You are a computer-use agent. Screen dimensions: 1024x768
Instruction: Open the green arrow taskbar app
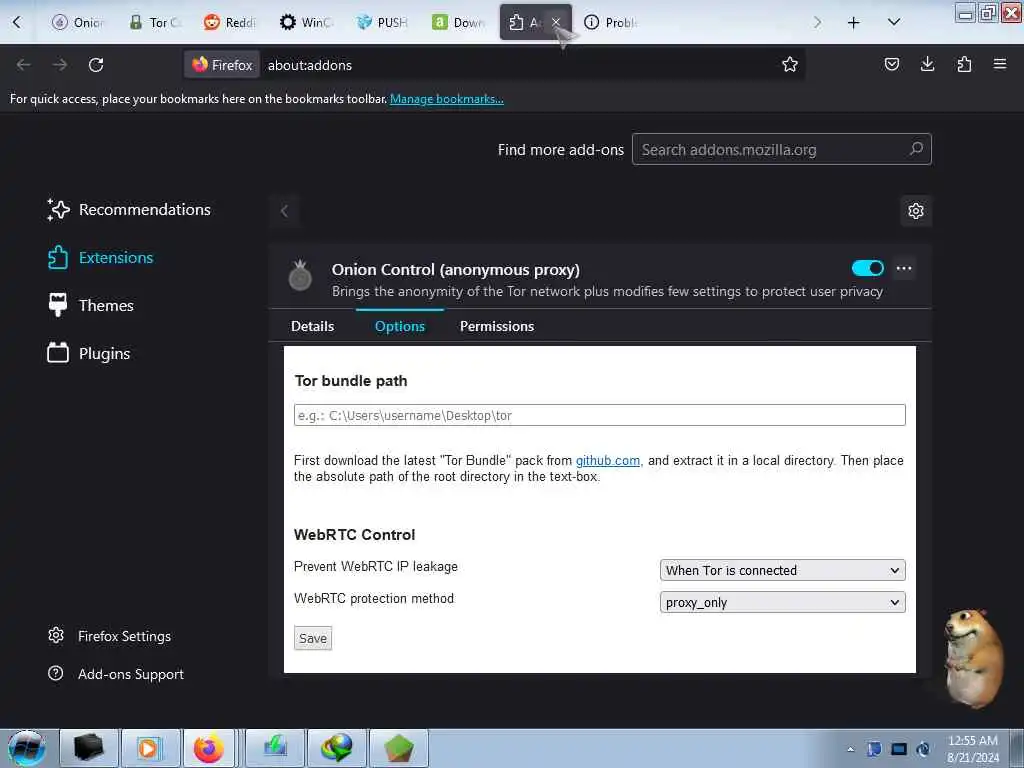pos(275,748)
